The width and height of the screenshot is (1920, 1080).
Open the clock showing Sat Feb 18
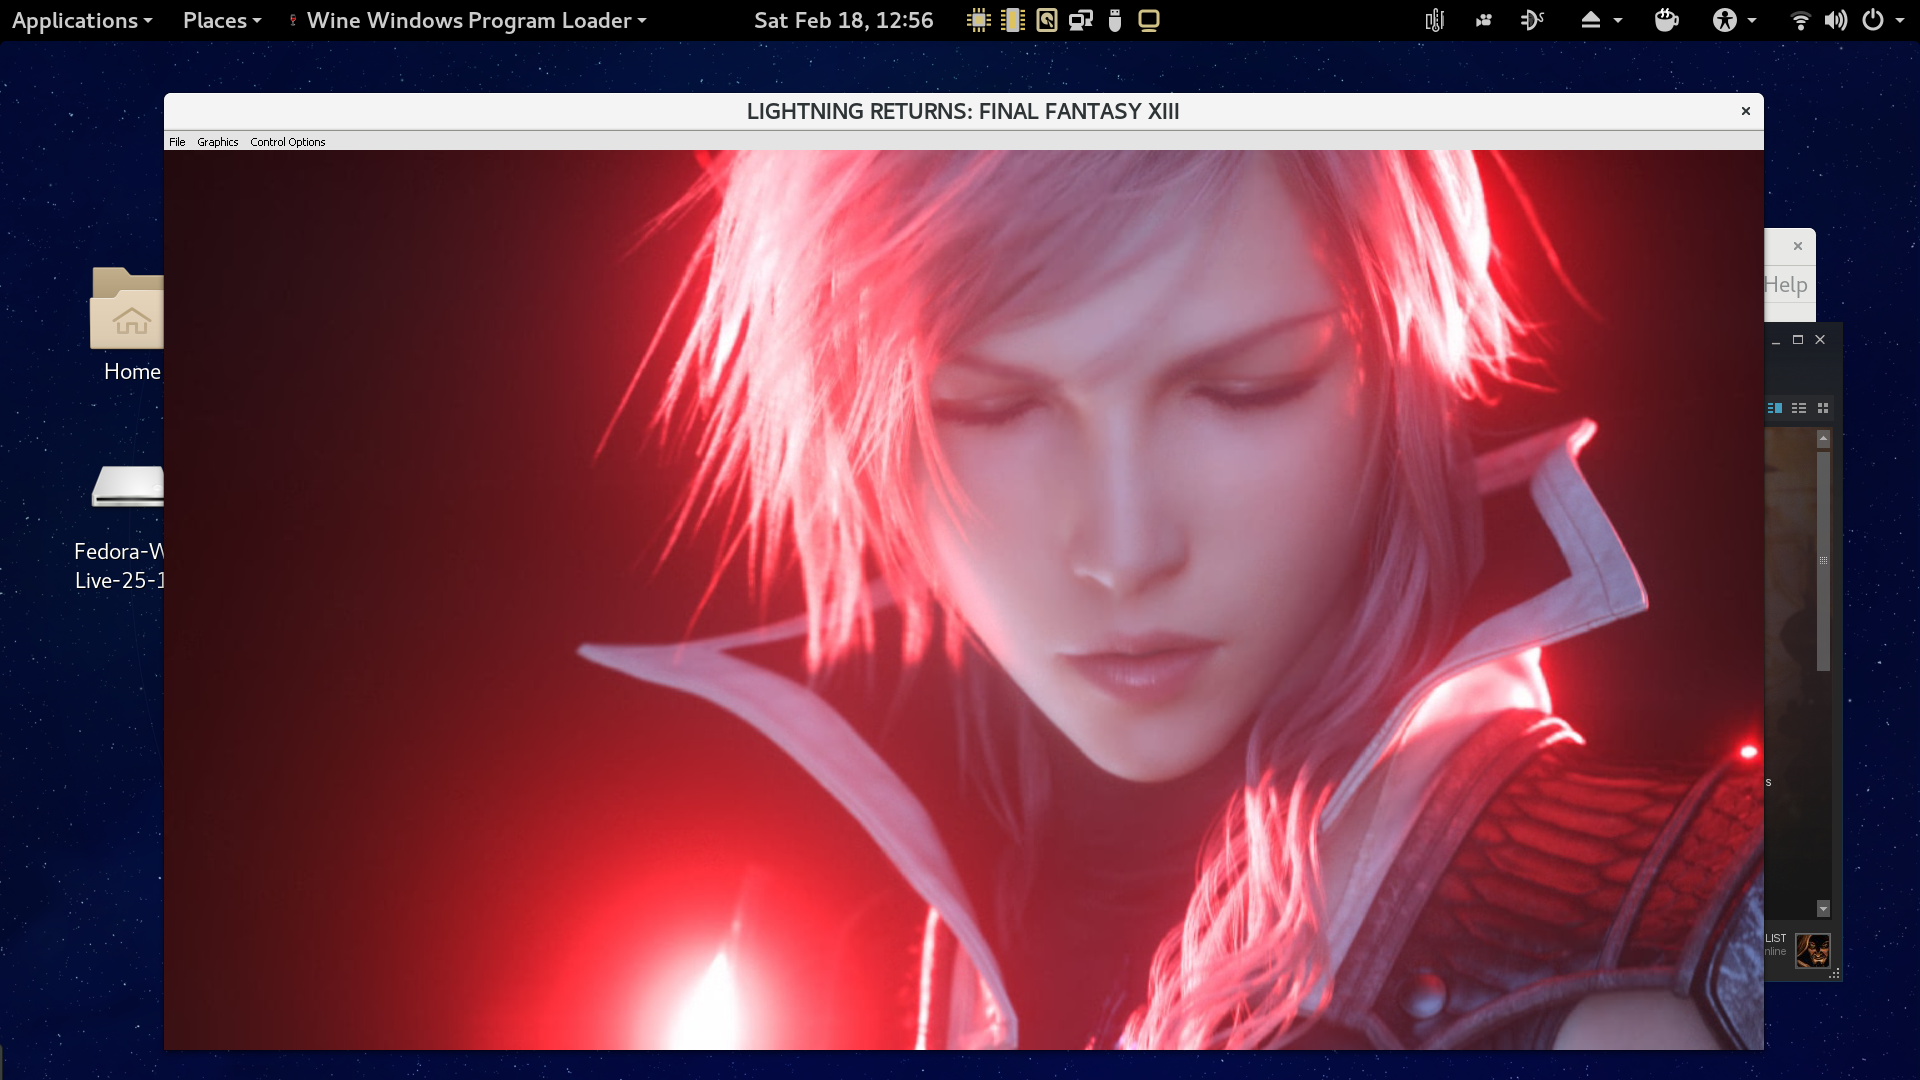(843, 20)
